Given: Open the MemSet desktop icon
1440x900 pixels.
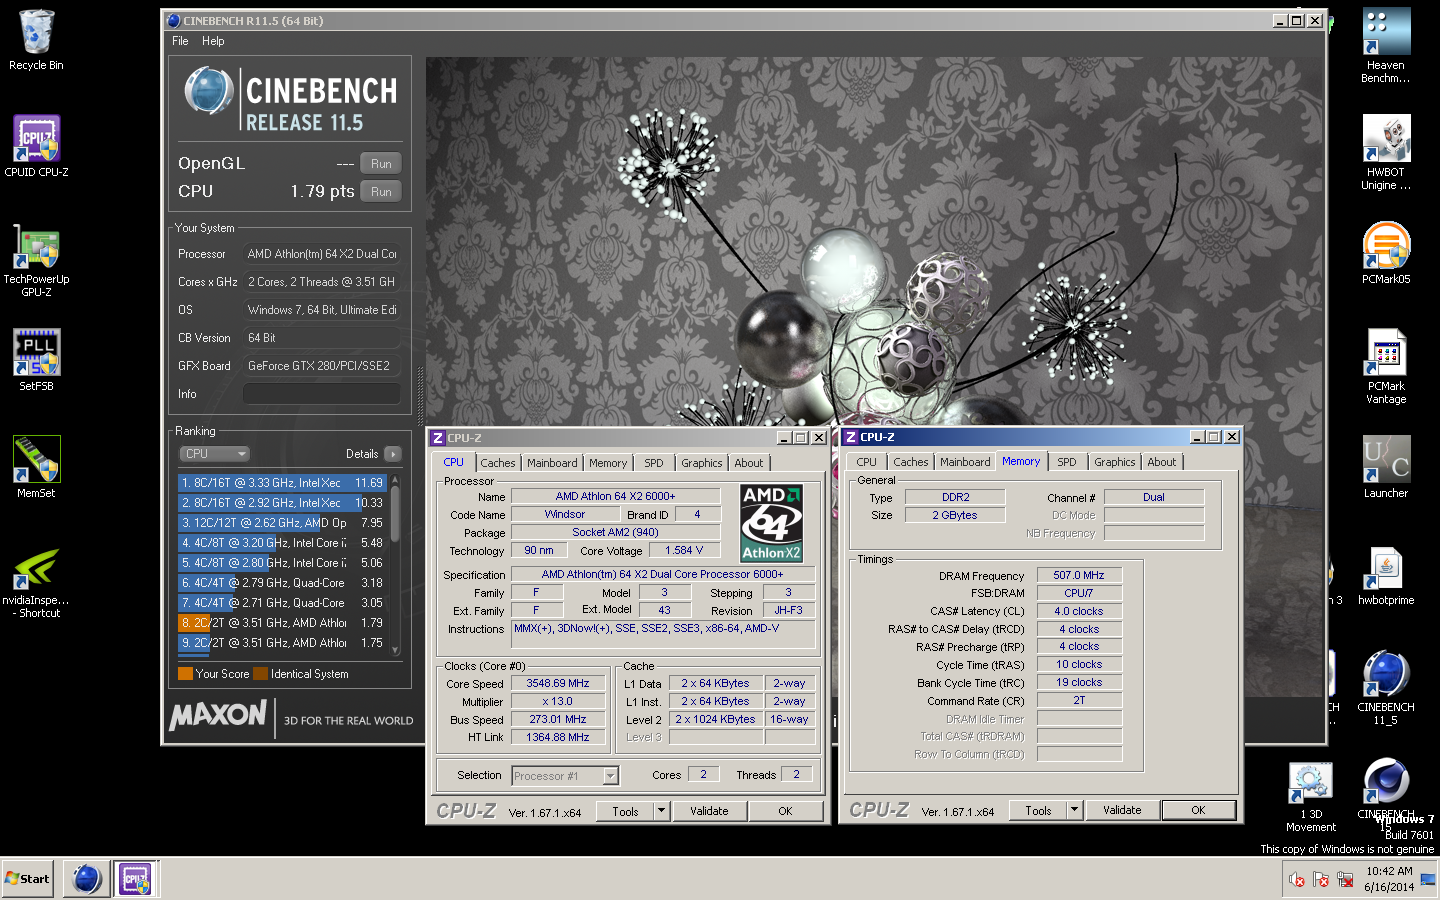Looking at the screenshot, I should coord(36,467).
